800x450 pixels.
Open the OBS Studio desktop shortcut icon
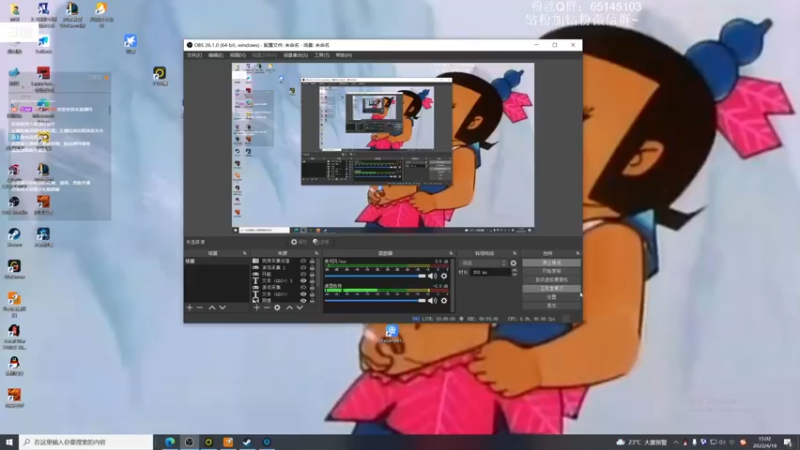[x=14, y=205]
